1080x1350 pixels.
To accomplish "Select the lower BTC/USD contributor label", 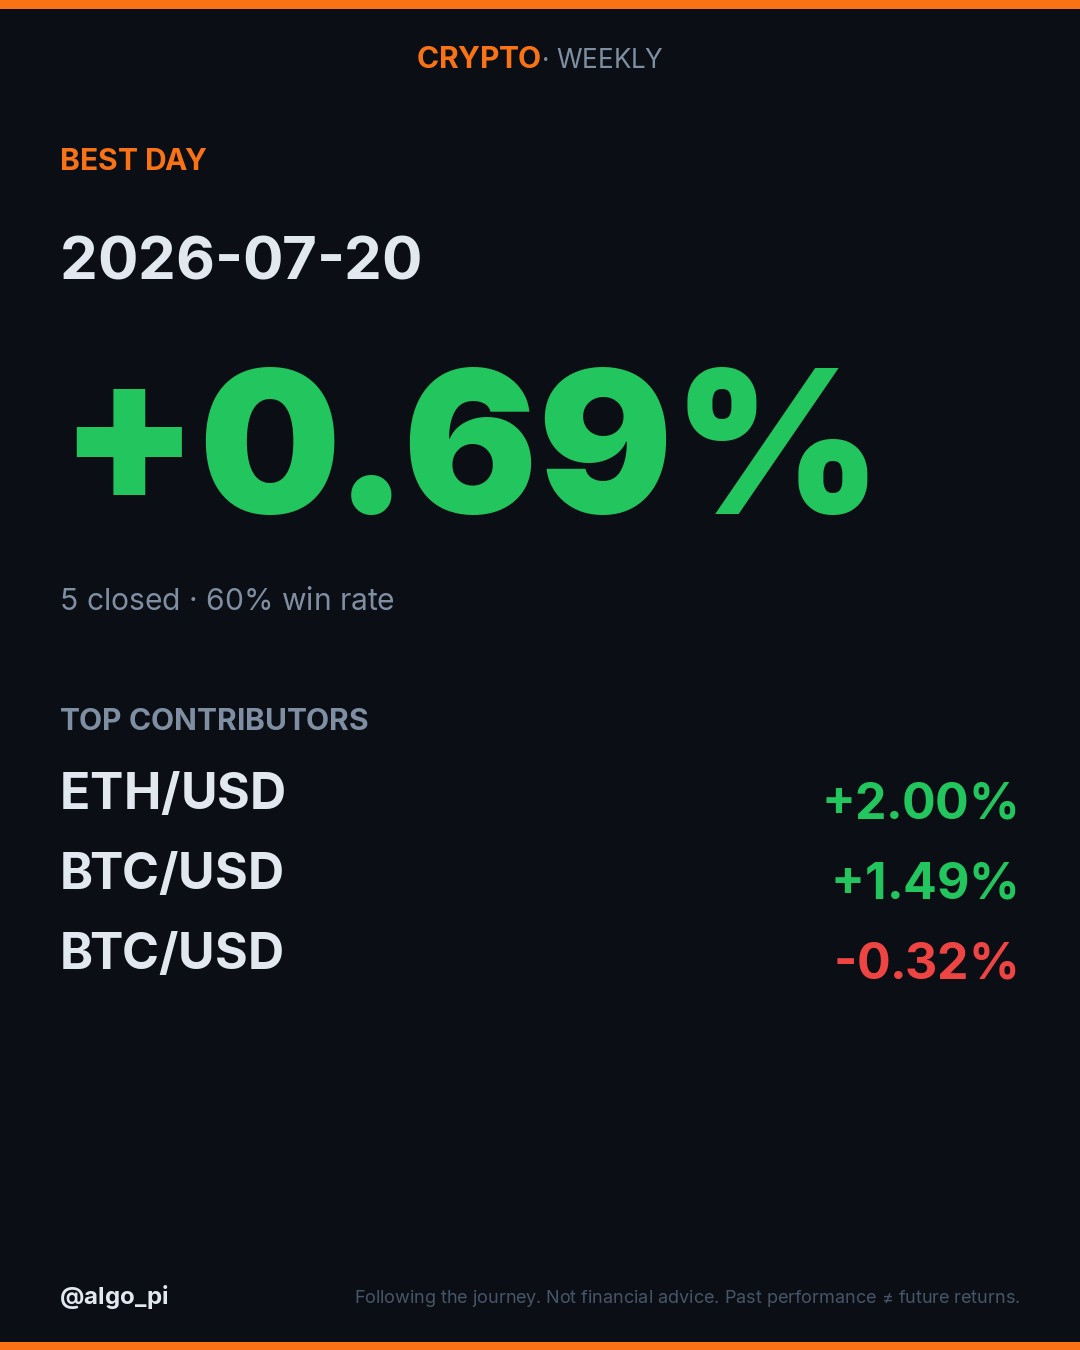I will pyautogui.click(x=172, y=951).
